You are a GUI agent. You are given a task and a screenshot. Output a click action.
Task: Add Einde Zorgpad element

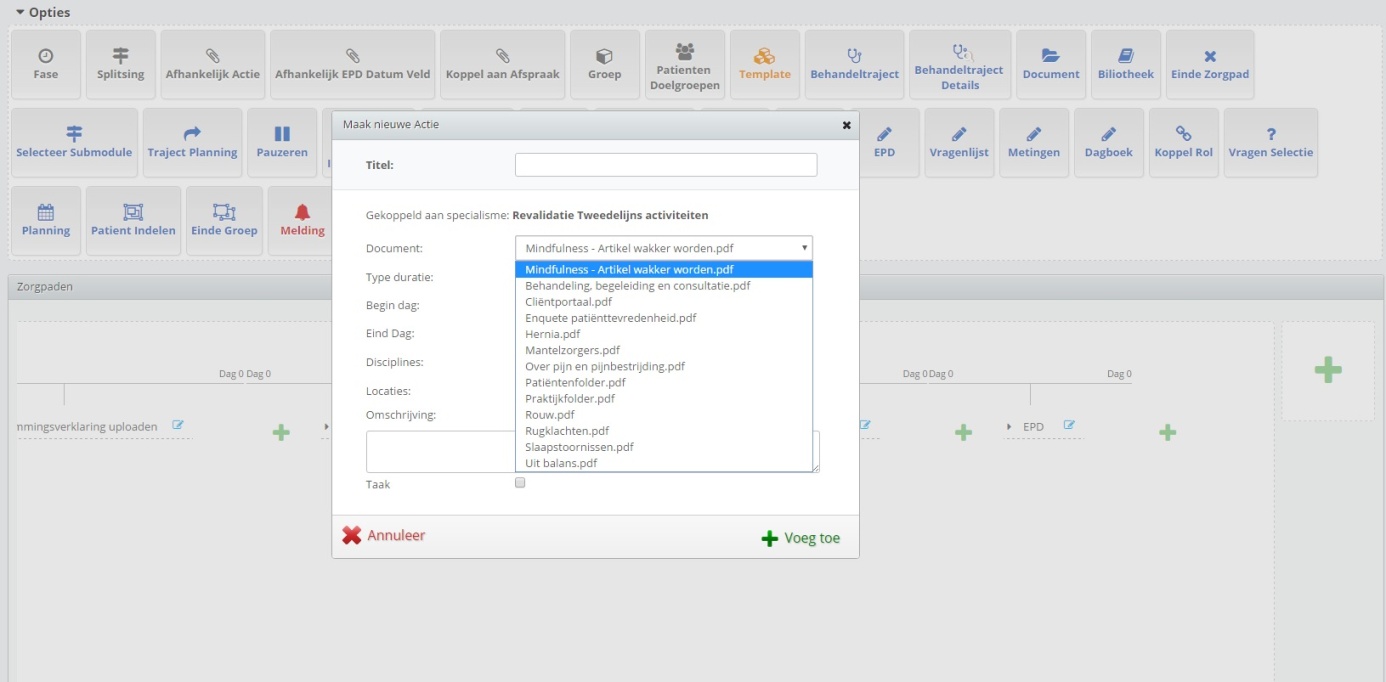pyautogui.click(x=1210, y=65)
